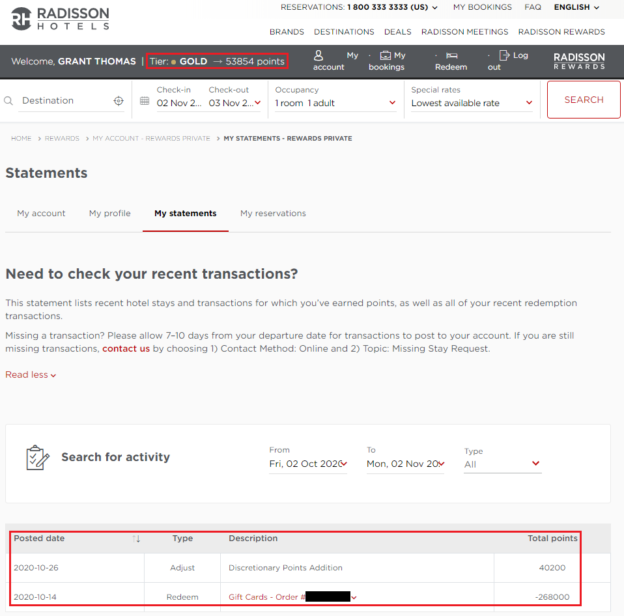
Task: Click the GOLD tier label
Action: pos(193,61)
